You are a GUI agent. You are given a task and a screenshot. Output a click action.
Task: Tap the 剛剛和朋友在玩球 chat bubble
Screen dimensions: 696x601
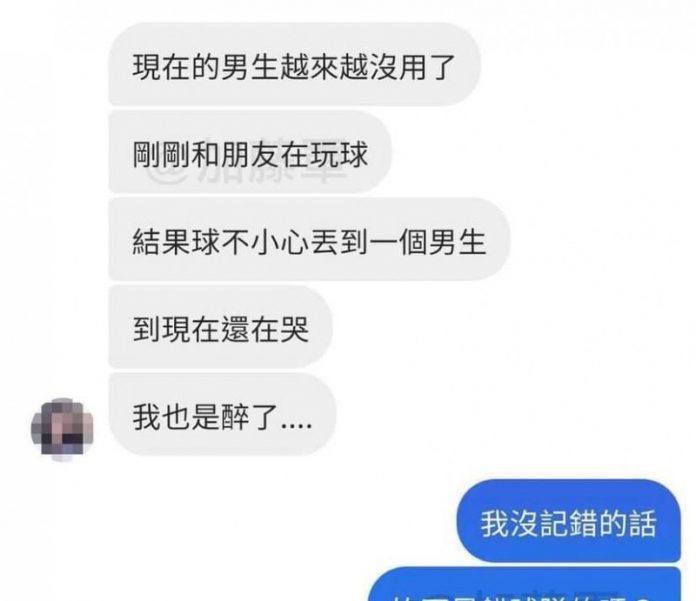[x=250, y=152]
